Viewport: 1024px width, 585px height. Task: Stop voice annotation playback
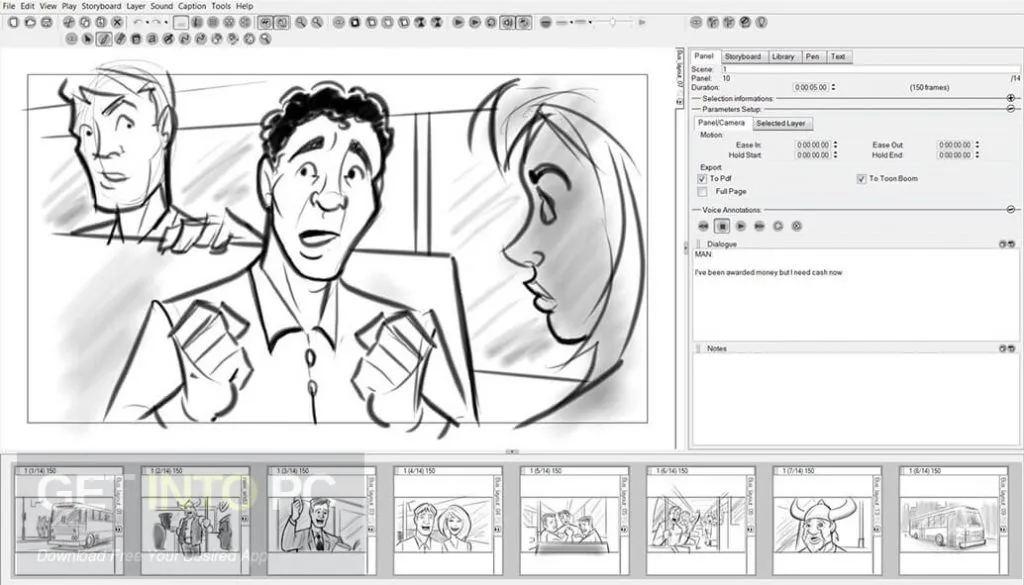click(x=720, y=226)
